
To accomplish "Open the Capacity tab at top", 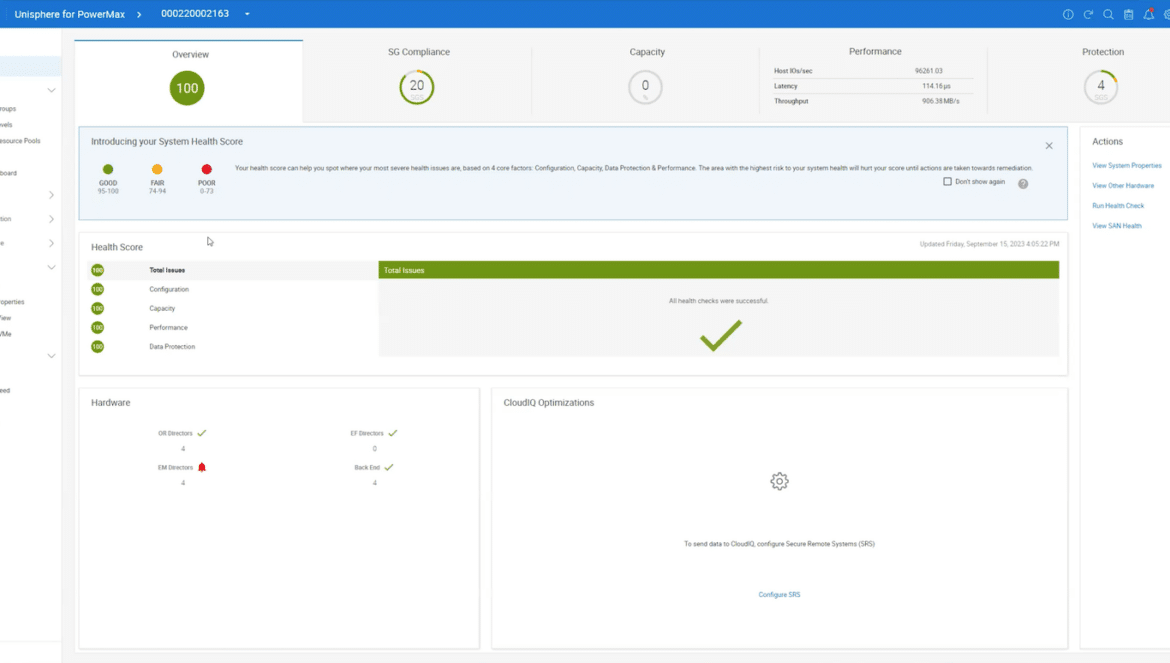I will tap(646, 81).
